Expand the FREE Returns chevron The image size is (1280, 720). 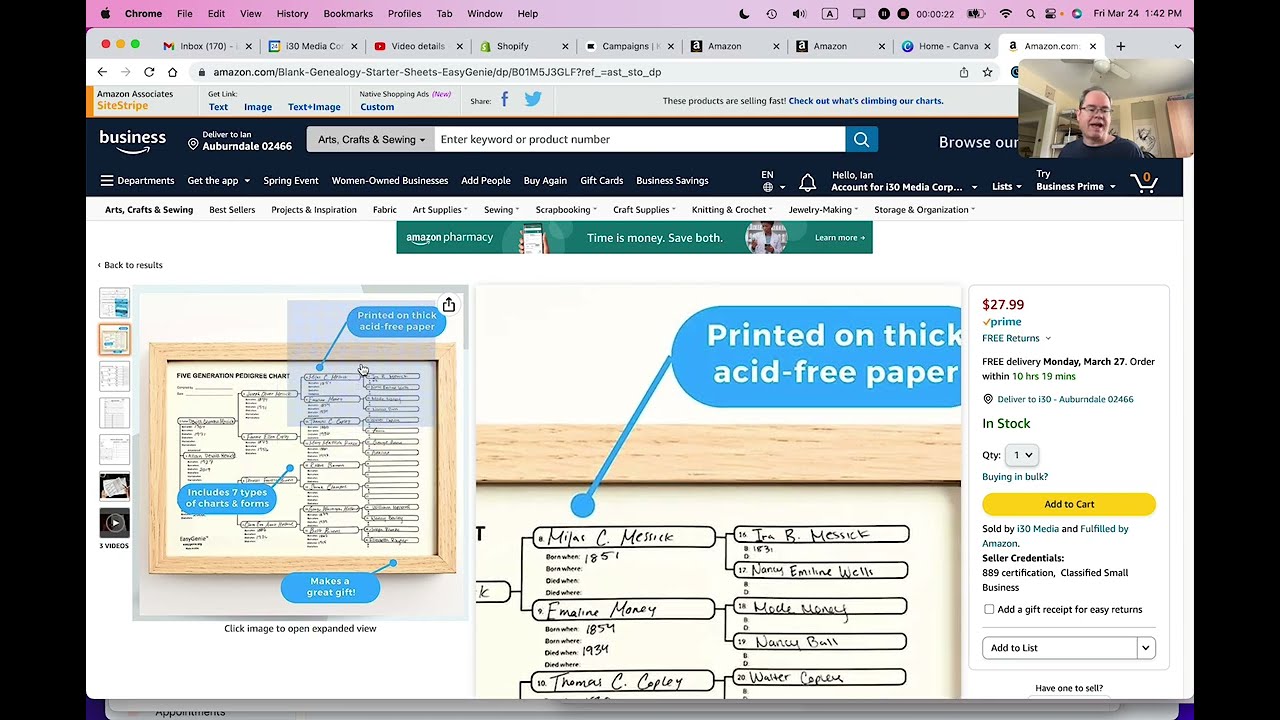pyautogui.click(x=1048, y=339)
